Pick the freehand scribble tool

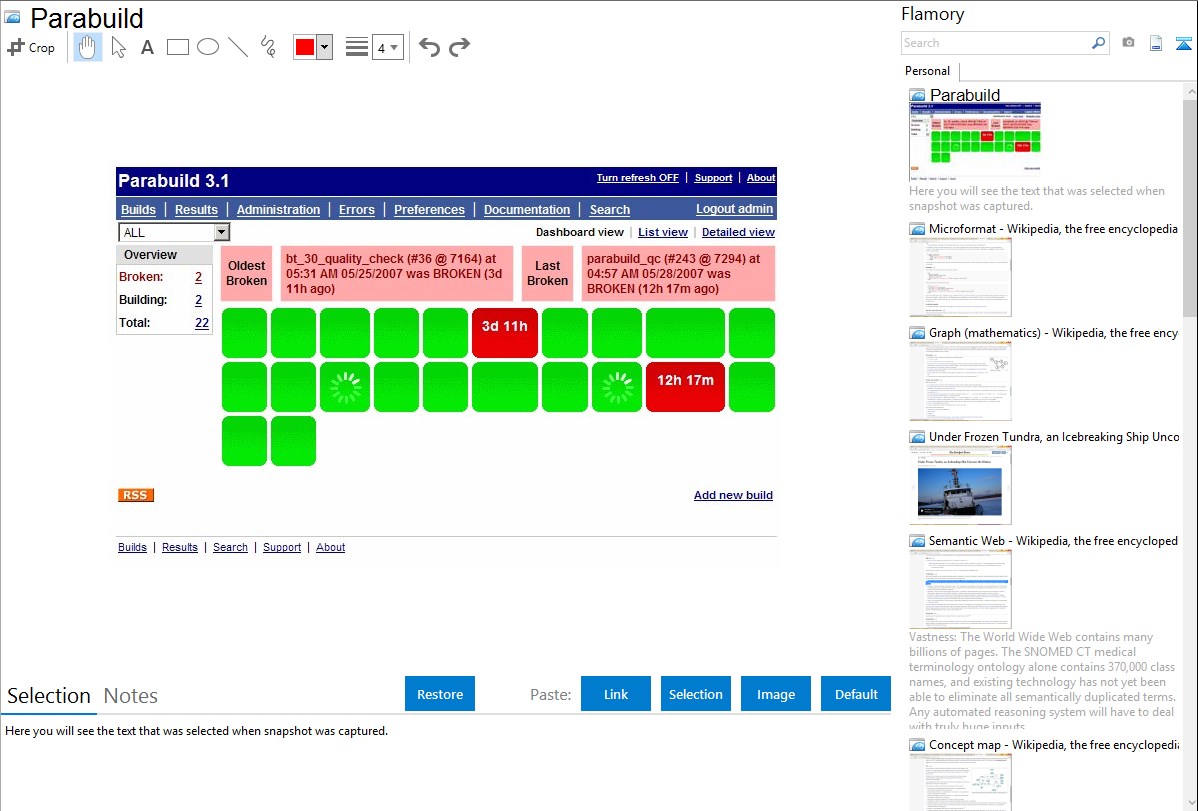[268, 47]
